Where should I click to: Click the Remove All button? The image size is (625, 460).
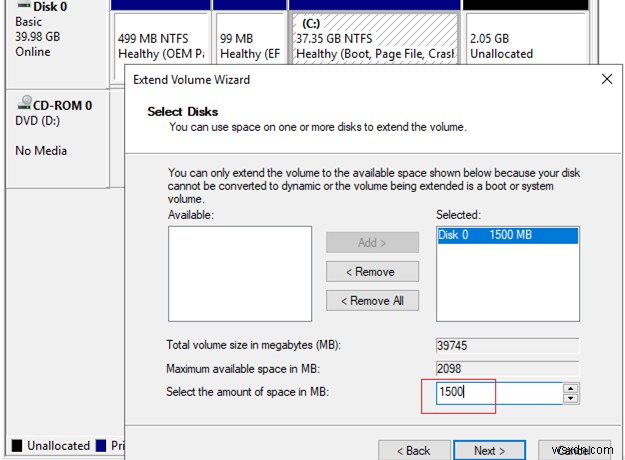(372, 301)
